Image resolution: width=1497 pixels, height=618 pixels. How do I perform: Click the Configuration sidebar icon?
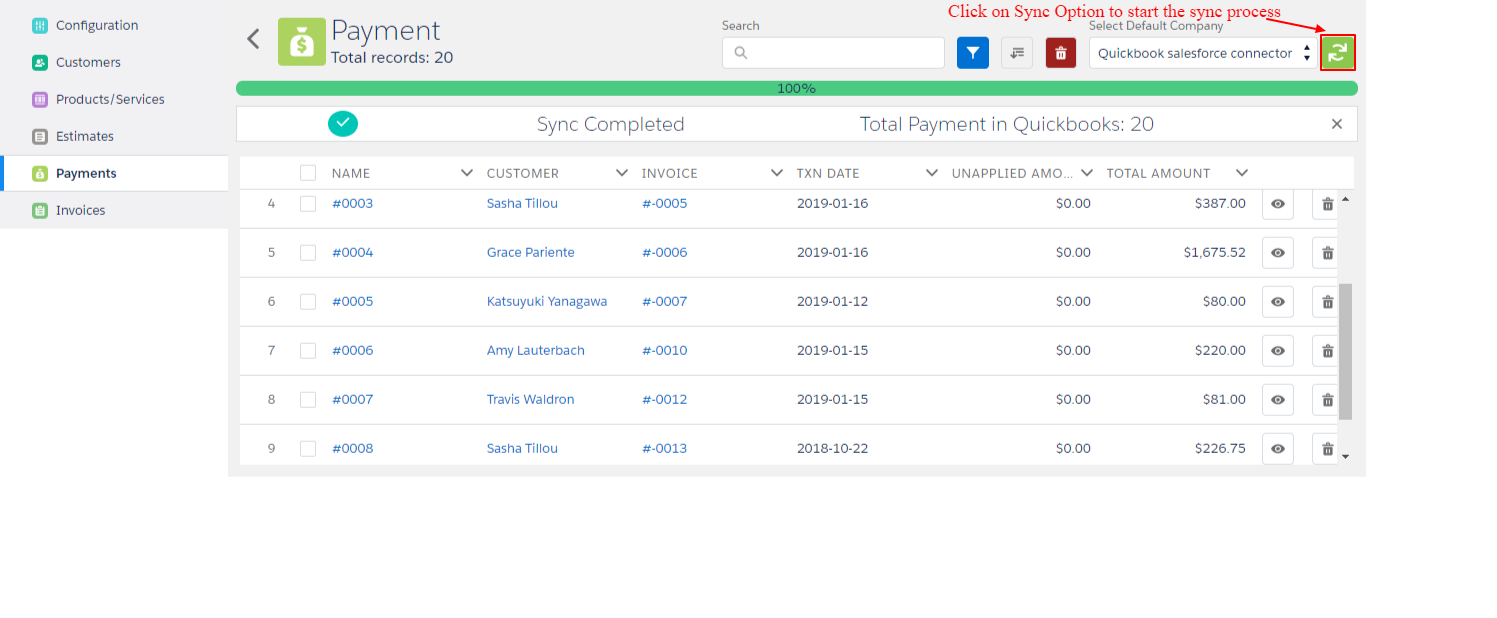pyautogui.click(x=39, y=25)
